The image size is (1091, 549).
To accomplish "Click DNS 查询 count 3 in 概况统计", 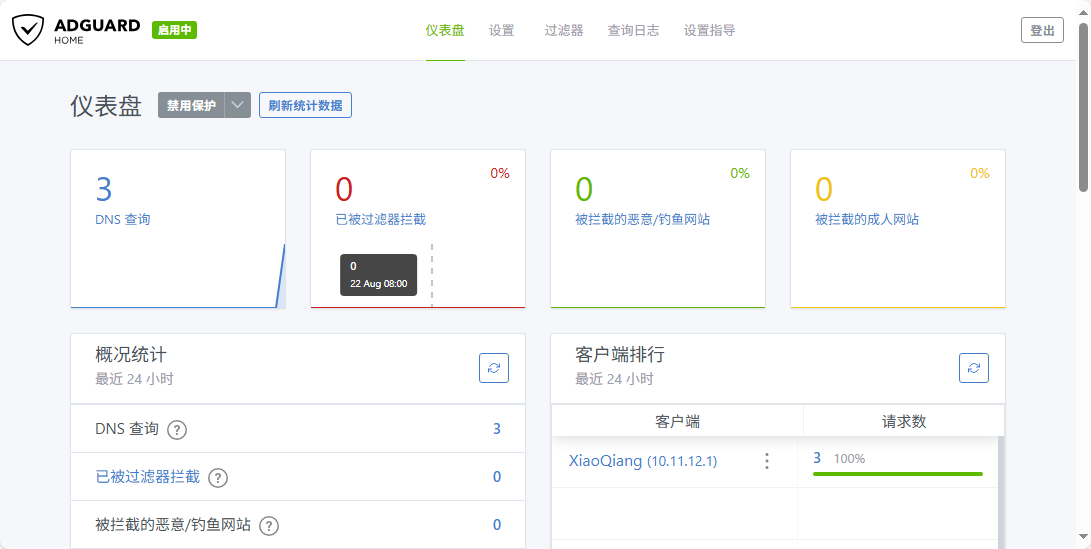I will point(497,429).
